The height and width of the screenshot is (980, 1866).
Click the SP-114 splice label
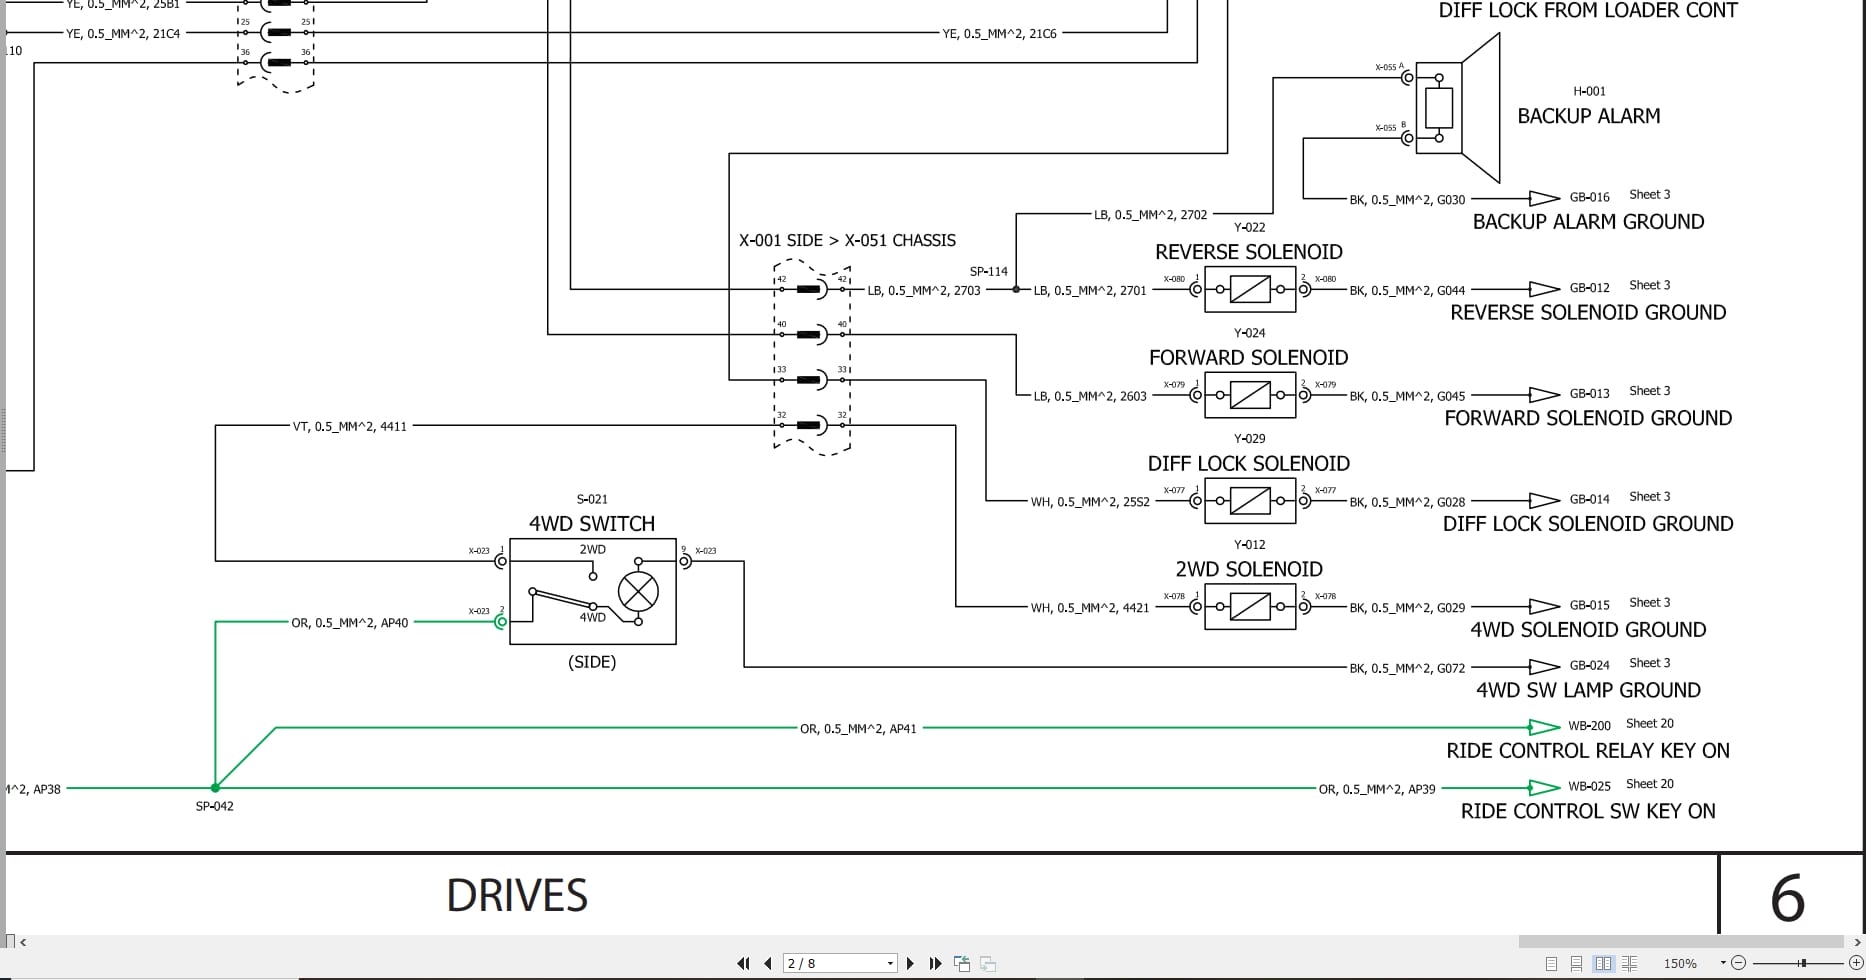(988, 271)
